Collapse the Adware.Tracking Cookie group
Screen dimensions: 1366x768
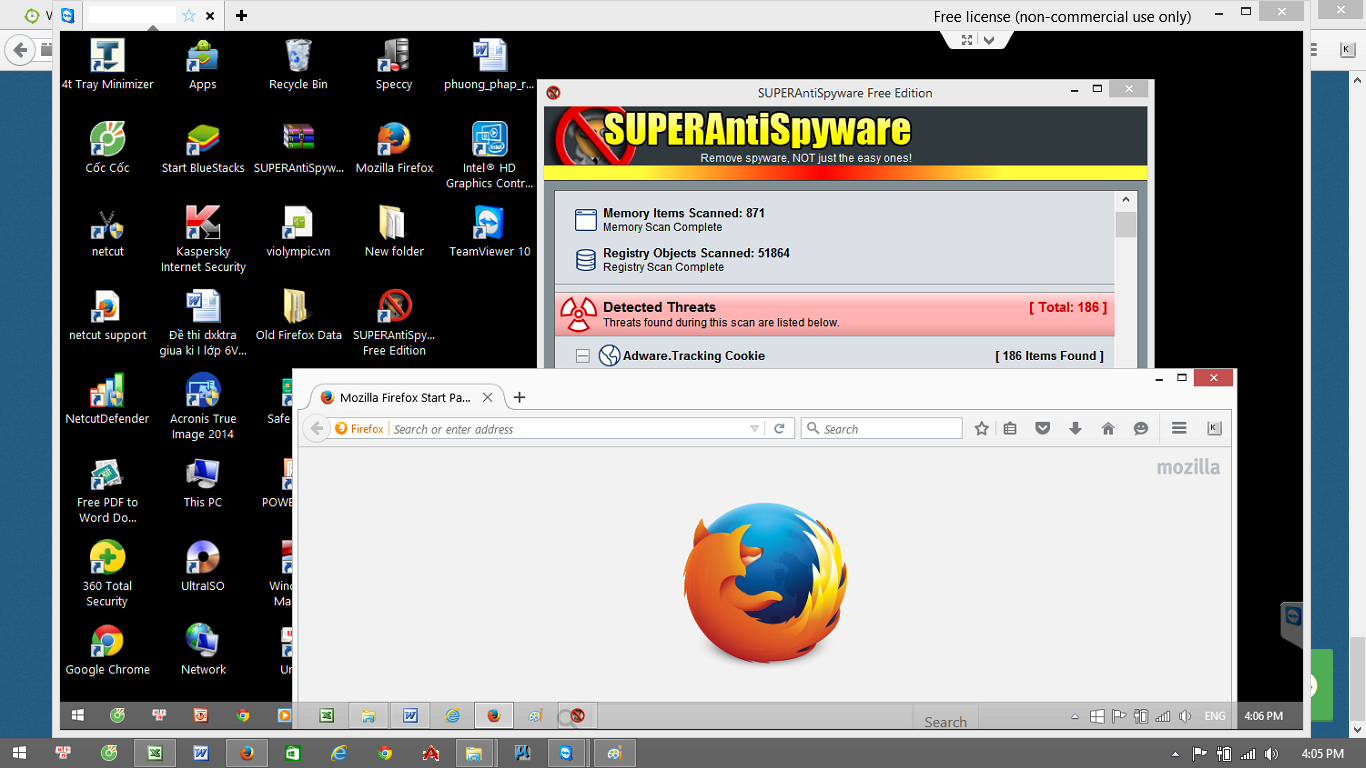coord(582,356)
